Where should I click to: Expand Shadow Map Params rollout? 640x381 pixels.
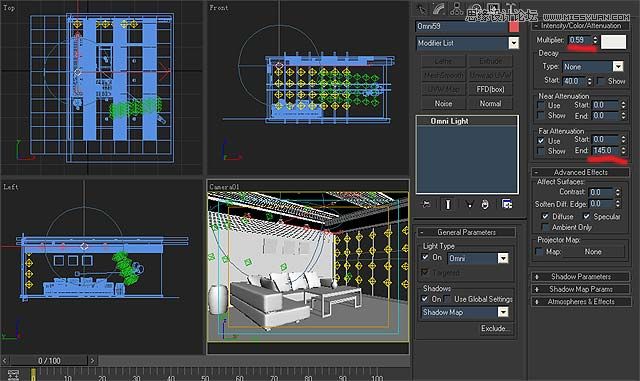pos(580,289)
